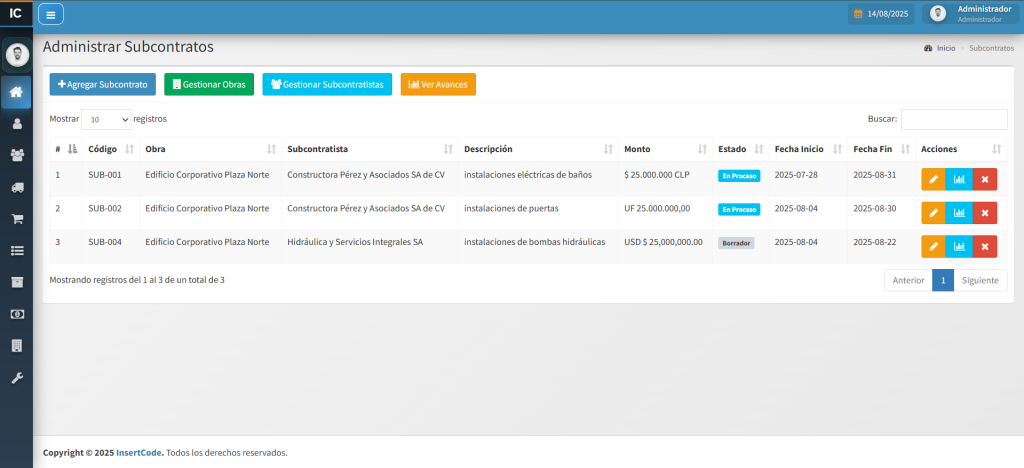1024x468 pixels.
Task: Sort table by Monto column
Action: point(662,149)
